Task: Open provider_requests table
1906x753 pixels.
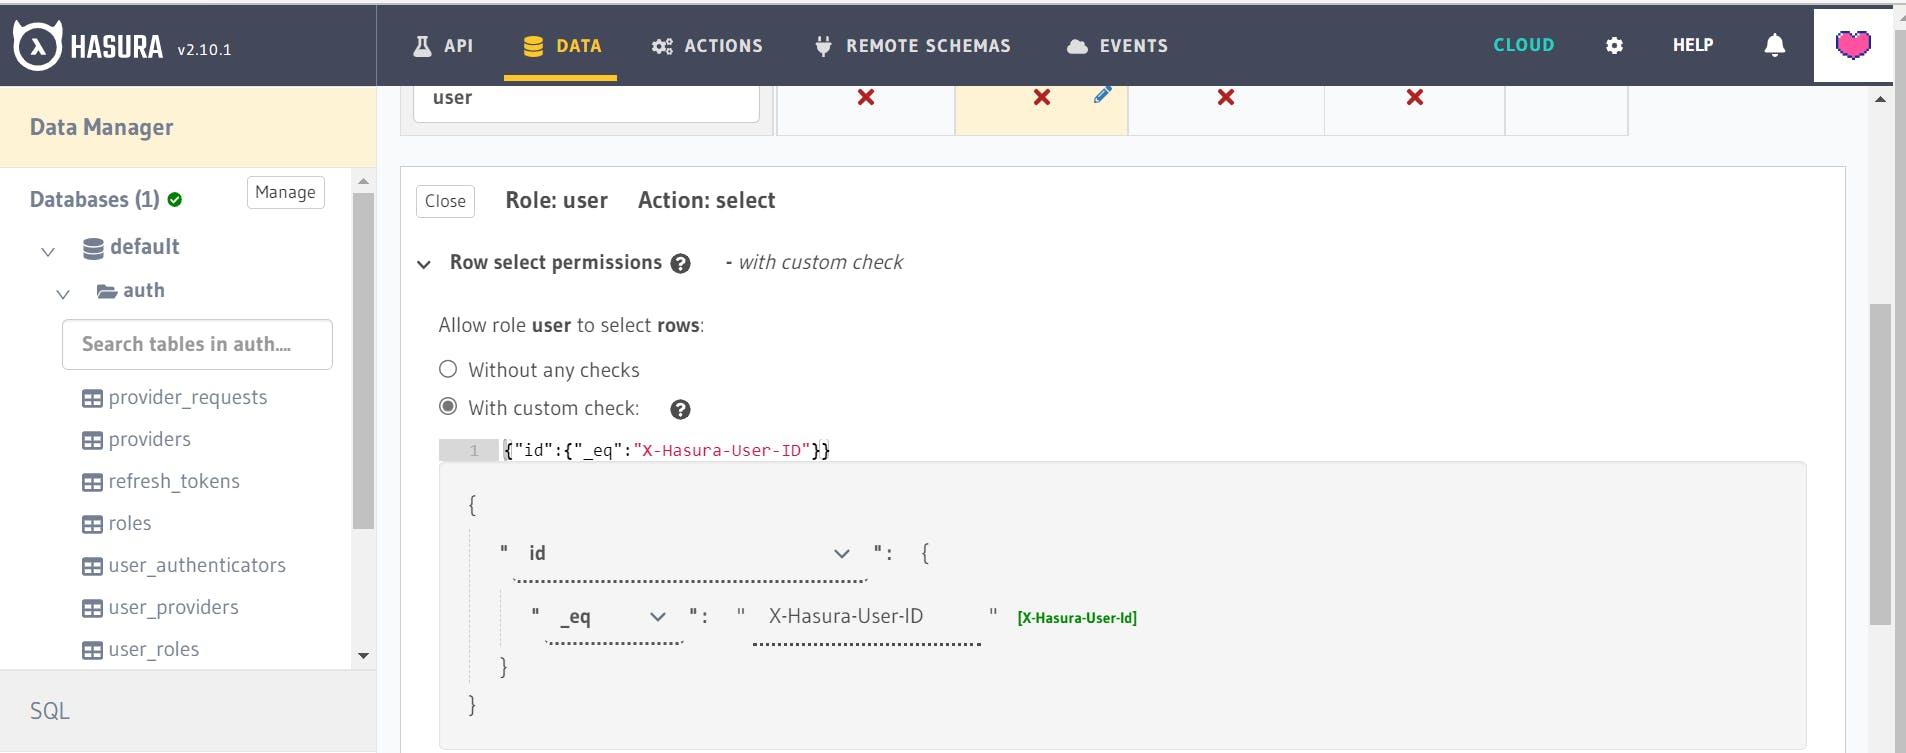Action: point(187,397)
